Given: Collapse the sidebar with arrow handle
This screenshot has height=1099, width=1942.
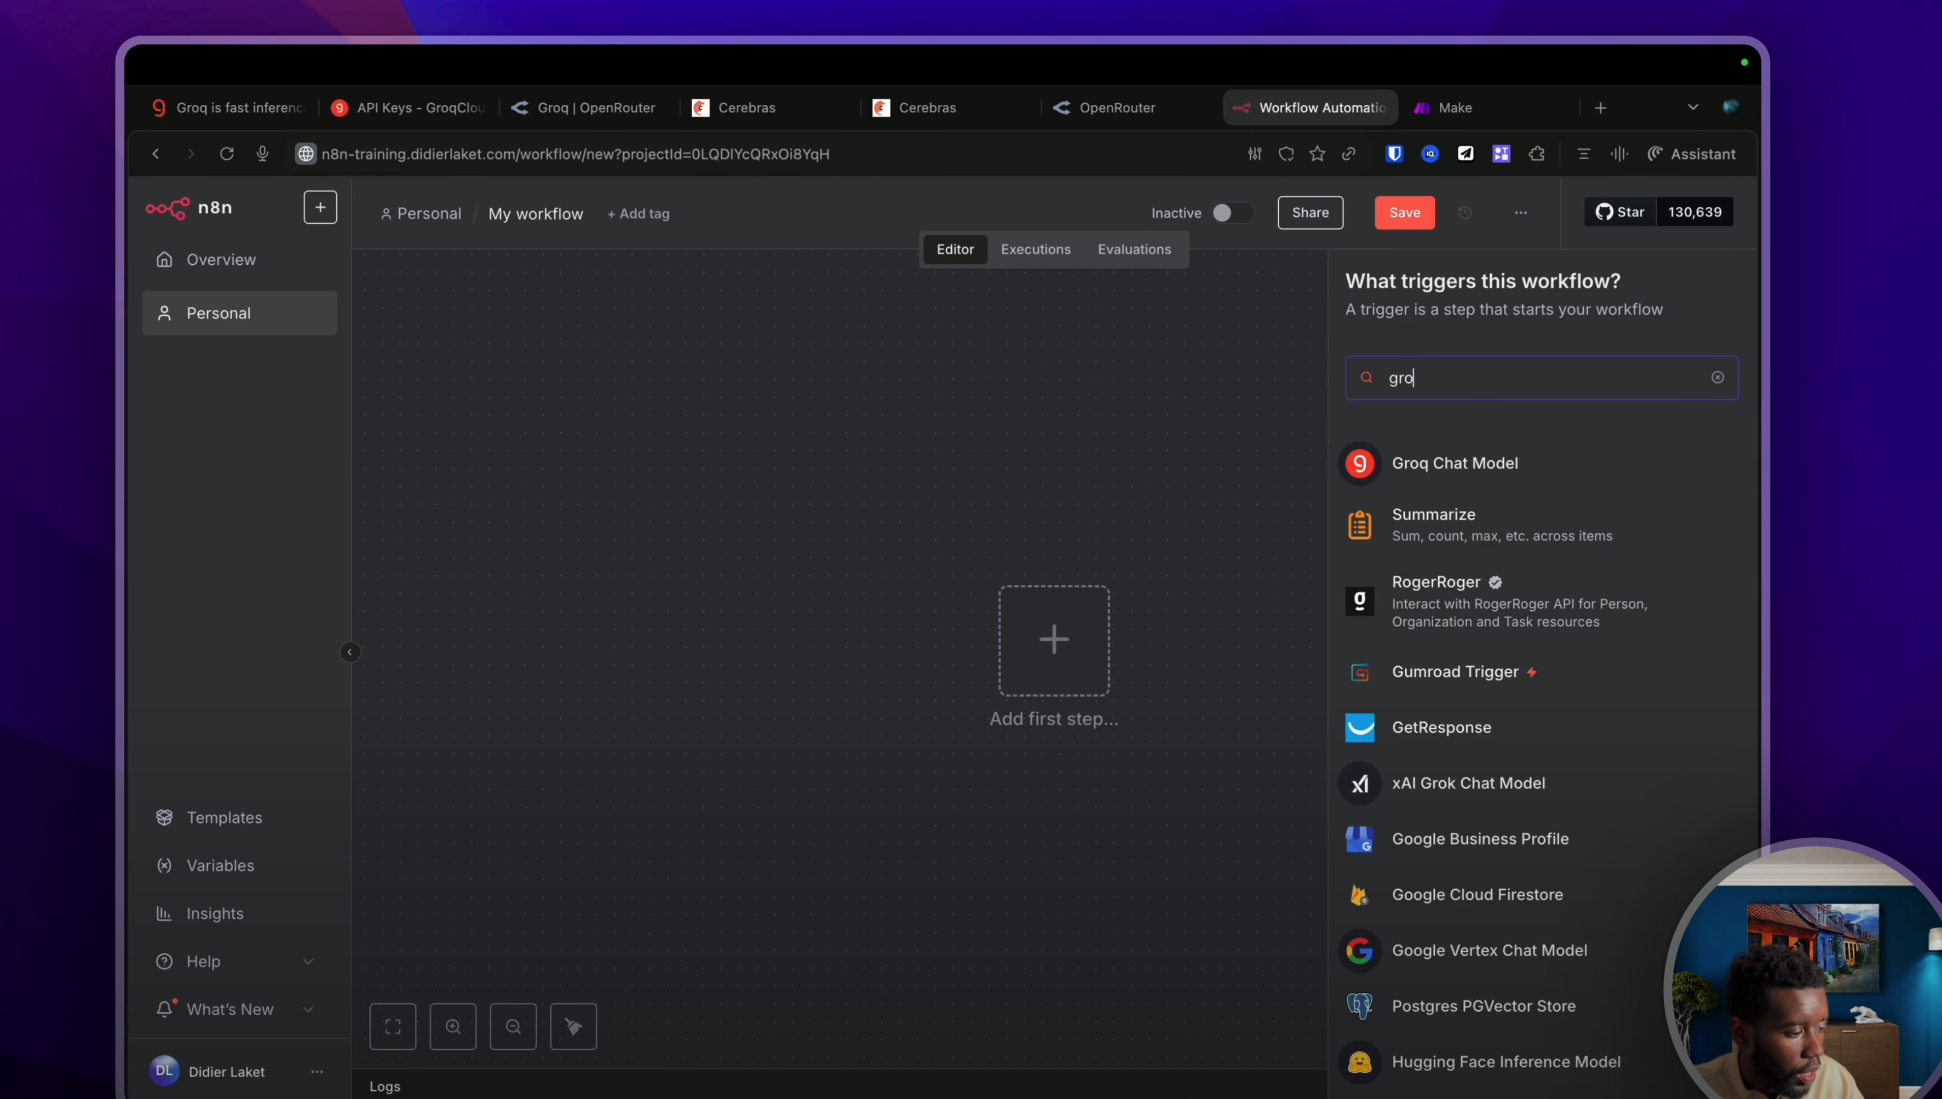Looking at the screenshot, I should (350, 652).
